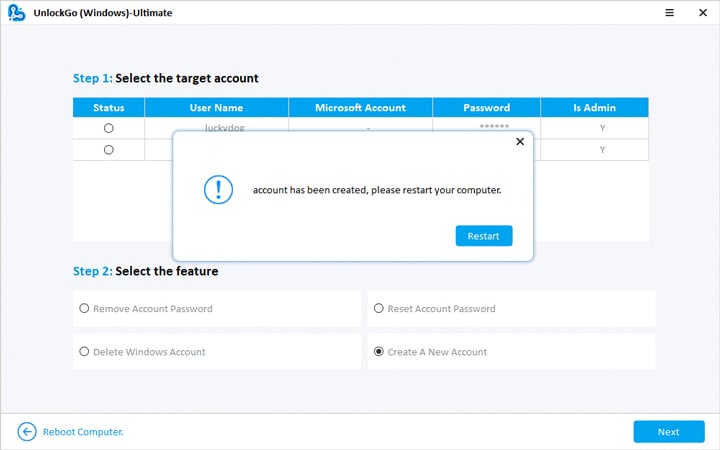Minimize the UnlockGo window

coord(669,14)
